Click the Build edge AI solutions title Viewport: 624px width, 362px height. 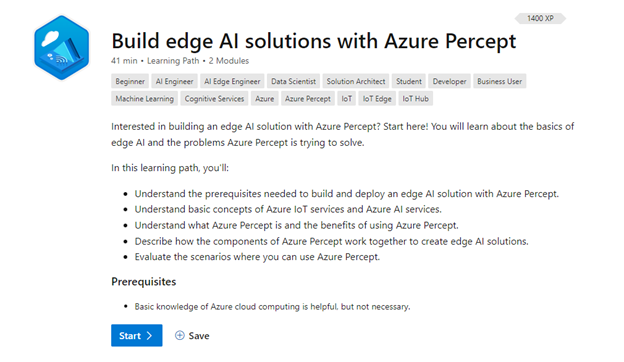pyautogui.click(x=314, y=41)
